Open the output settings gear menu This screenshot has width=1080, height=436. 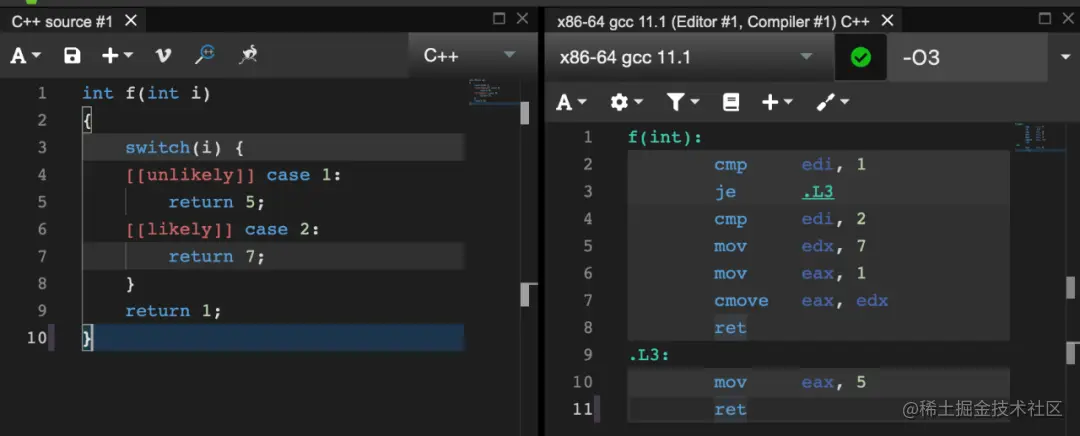click(626, 103)
